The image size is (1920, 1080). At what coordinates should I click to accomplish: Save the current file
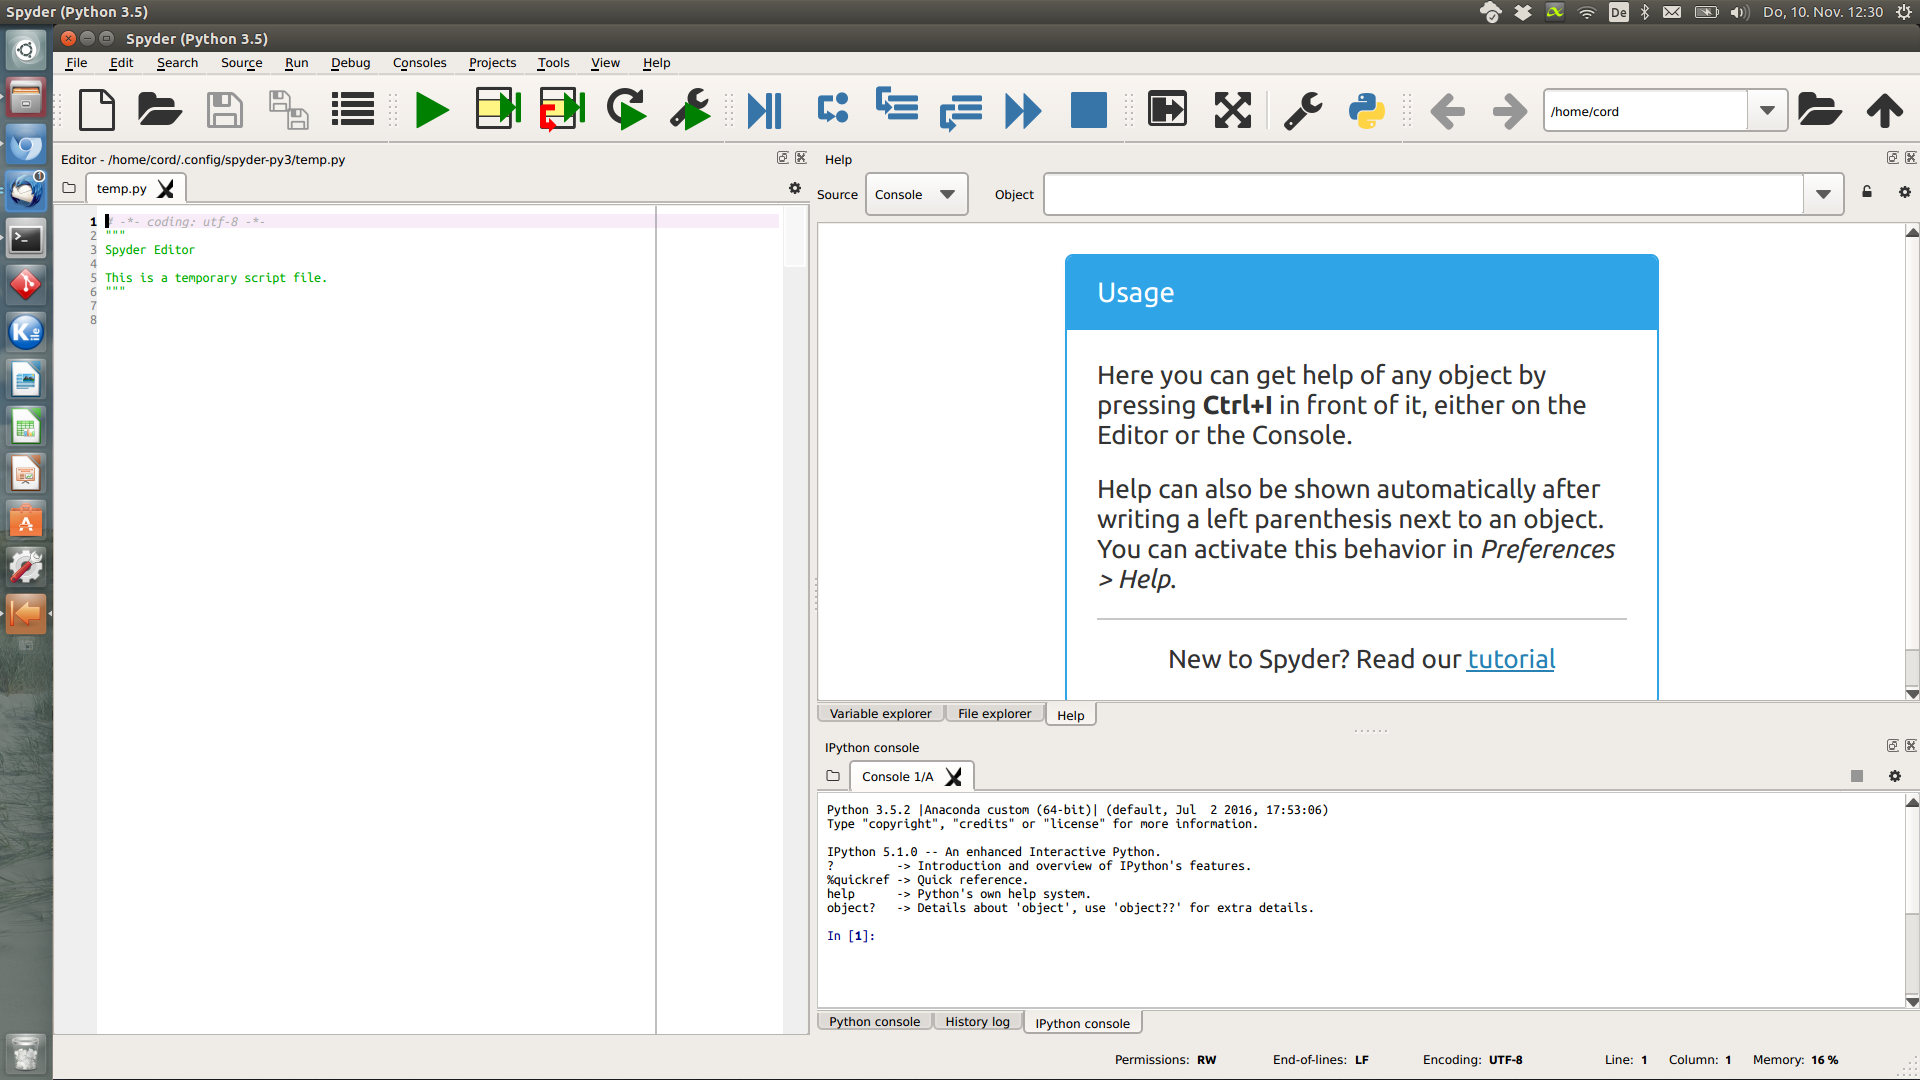click(224, 110)
